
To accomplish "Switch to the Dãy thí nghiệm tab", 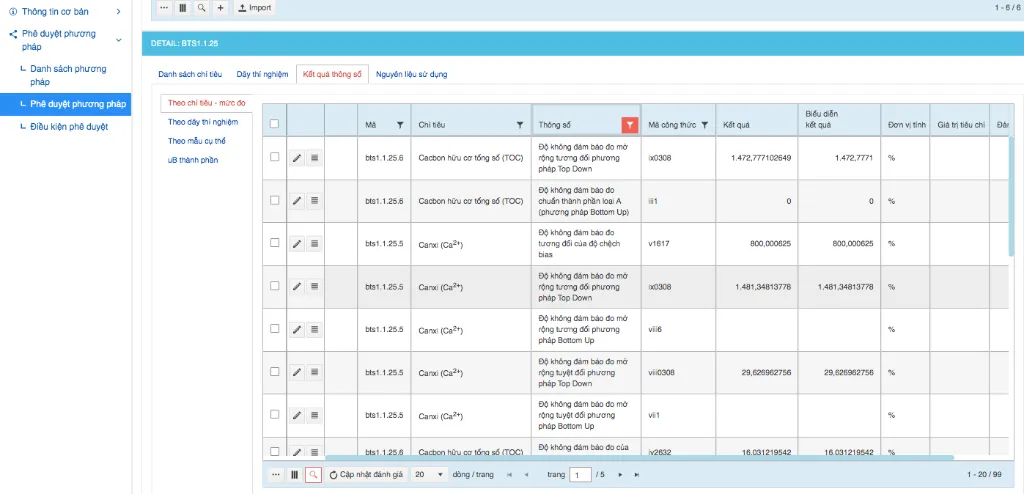I will point(262,74).
